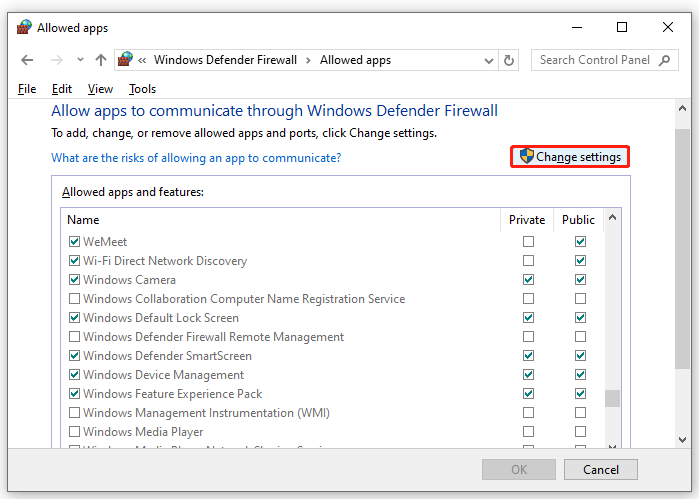Enable Private for Windows Media Player
The width and height of the screenshot is (699, 499).
click(528, 432)
